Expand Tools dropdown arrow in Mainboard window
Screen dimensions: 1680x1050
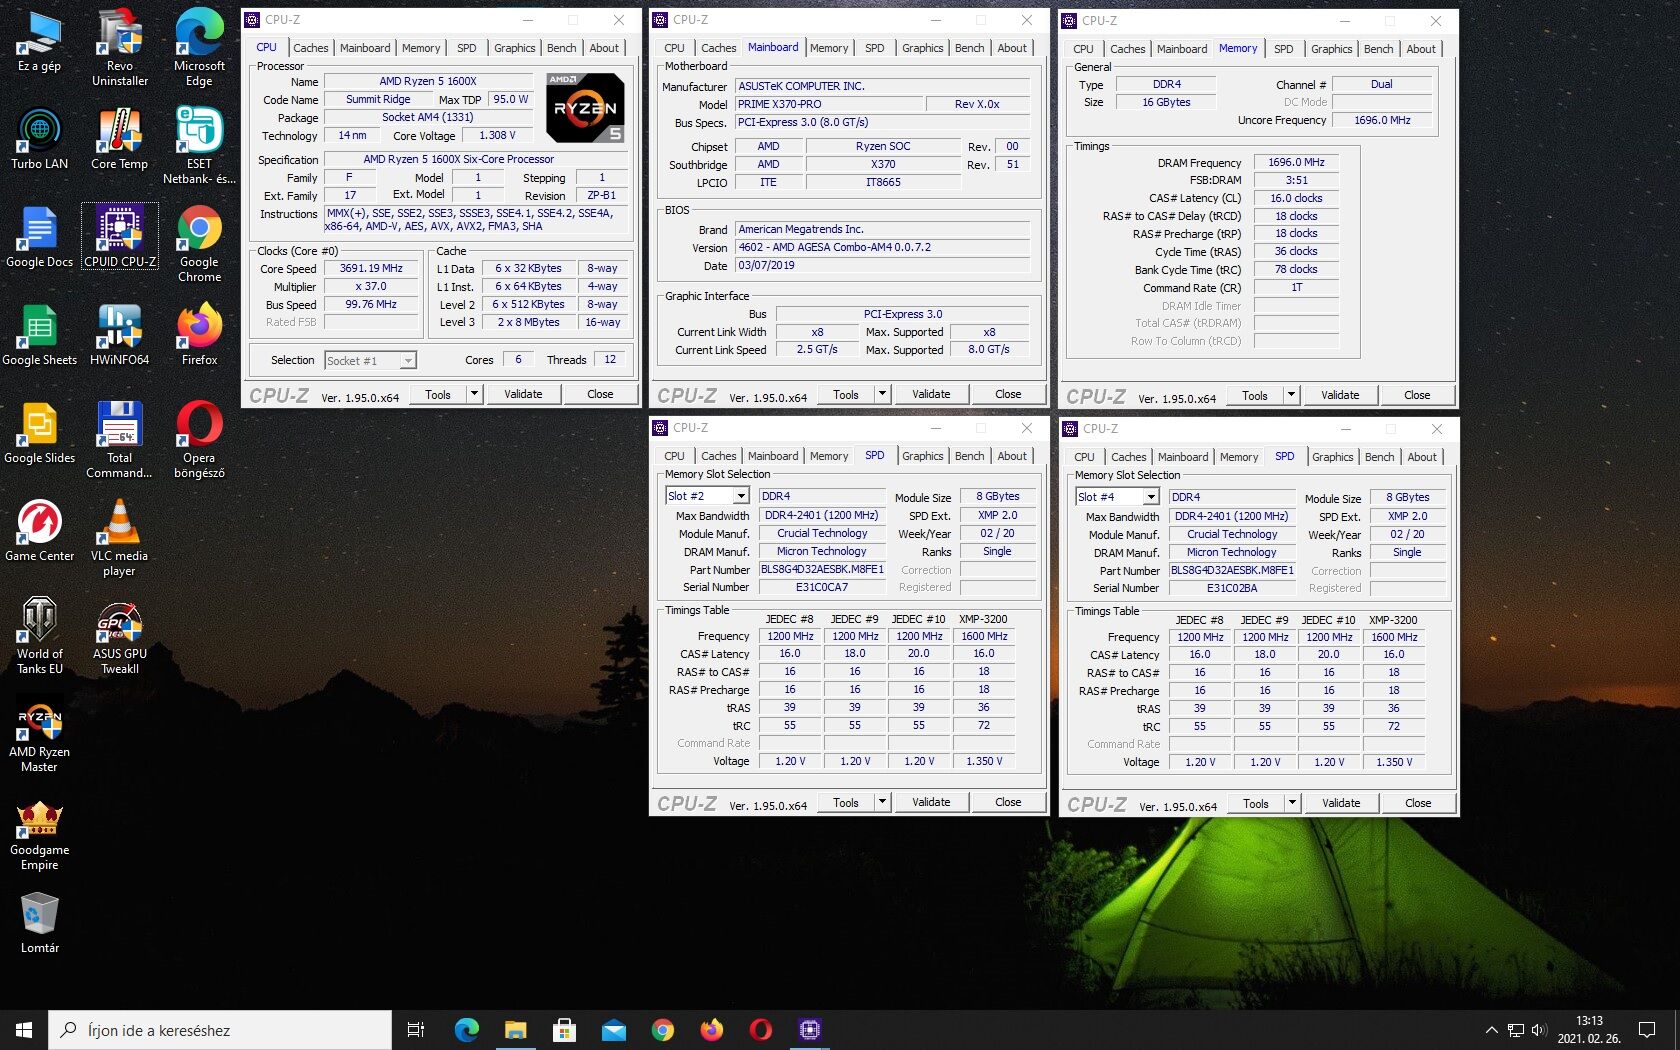[x=882, y=394]
